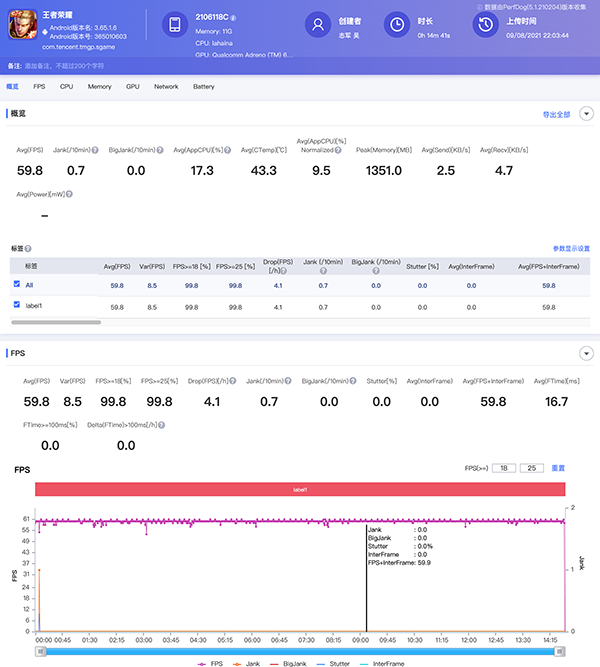Click the duration clock icon
Viewport: 600px width, 667px height.
pyautogui.click(x=396, y=25)
